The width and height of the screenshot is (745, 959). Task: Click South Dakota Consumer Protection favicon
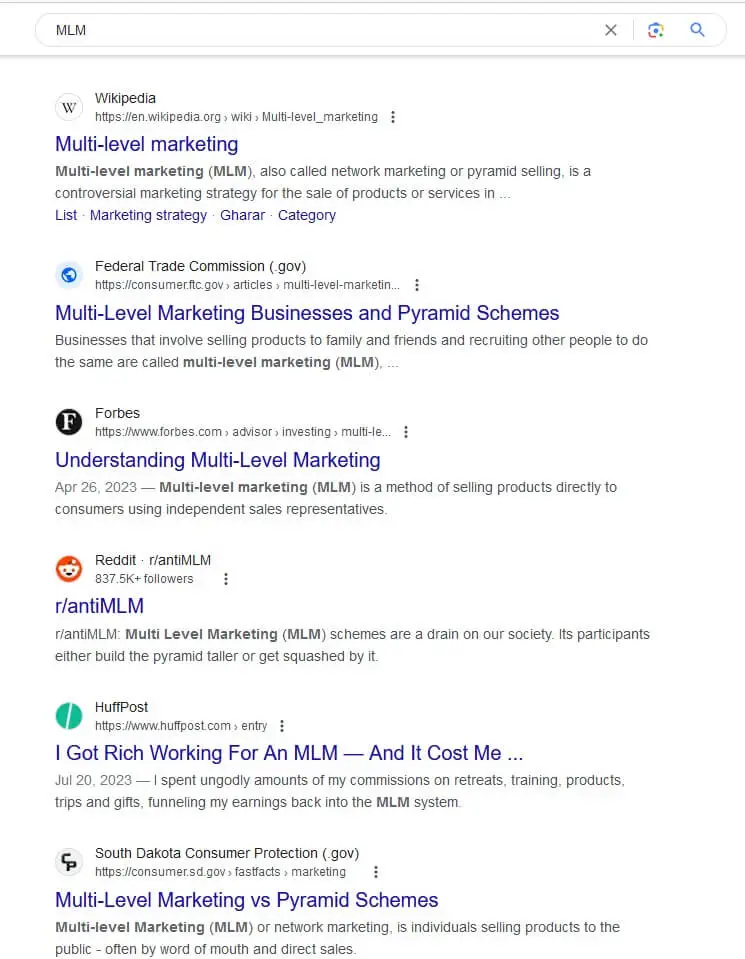(x=69, y=862)
